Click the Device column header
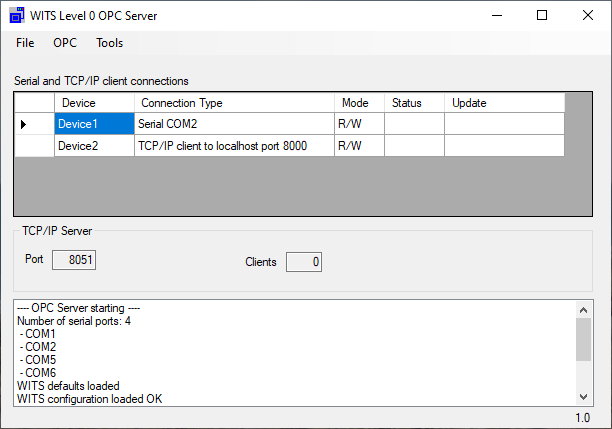612x429 pixels. [x=94, y=103]
